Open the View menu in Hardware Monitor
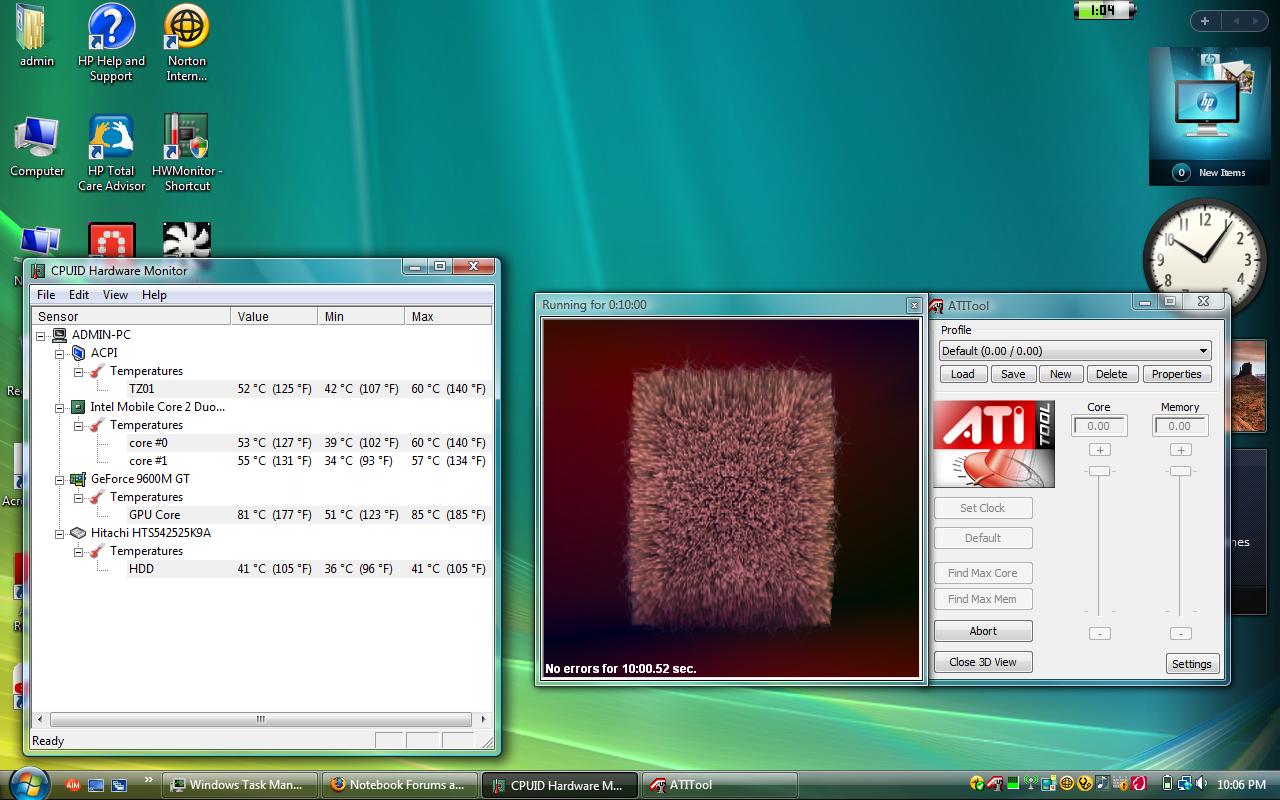Viewport: 1280px width, 800px height. coord(115,295)
